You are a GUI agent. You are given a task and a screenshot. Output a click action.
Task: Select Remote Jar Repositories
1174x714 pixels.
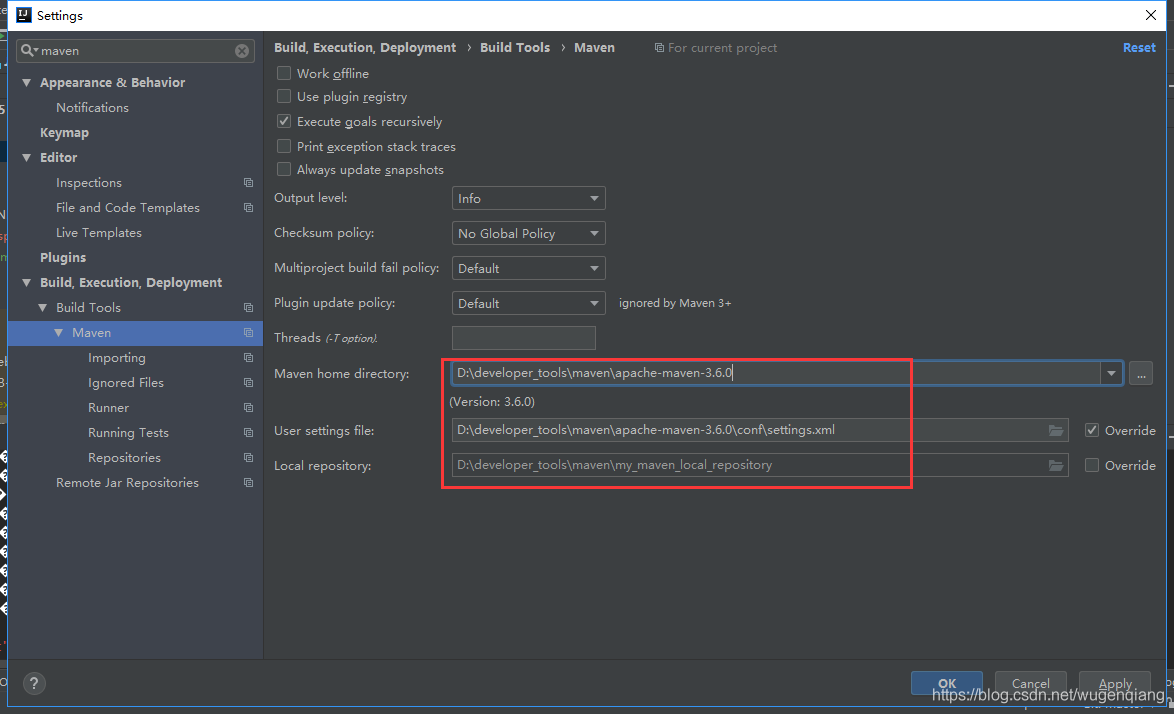pos(127,483)
